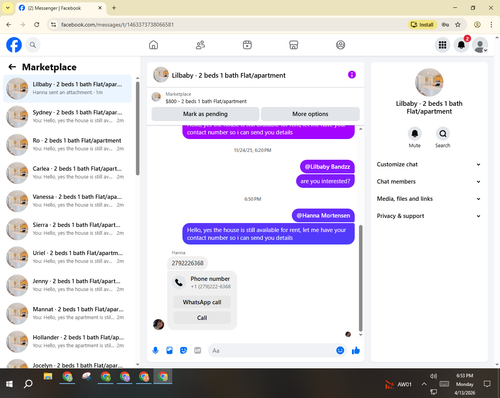Open the nine-dot menu grid
The image size is (500, 398).
[x=442, y=45]
